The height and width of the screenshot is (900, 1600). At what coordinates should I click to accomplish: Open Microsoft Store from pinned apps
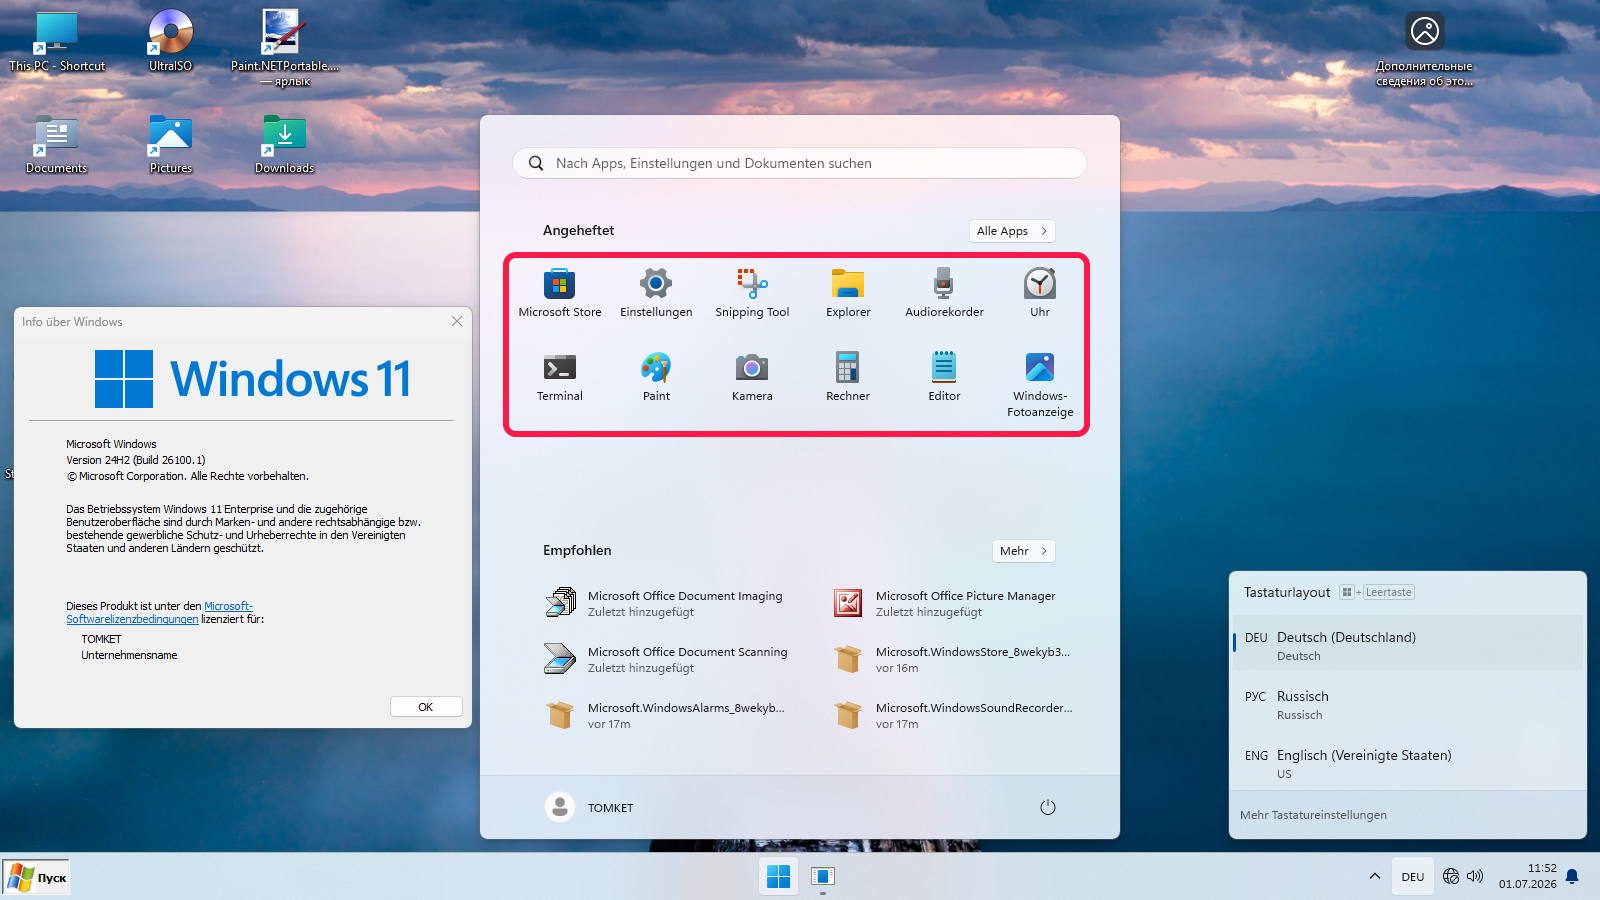560,293
